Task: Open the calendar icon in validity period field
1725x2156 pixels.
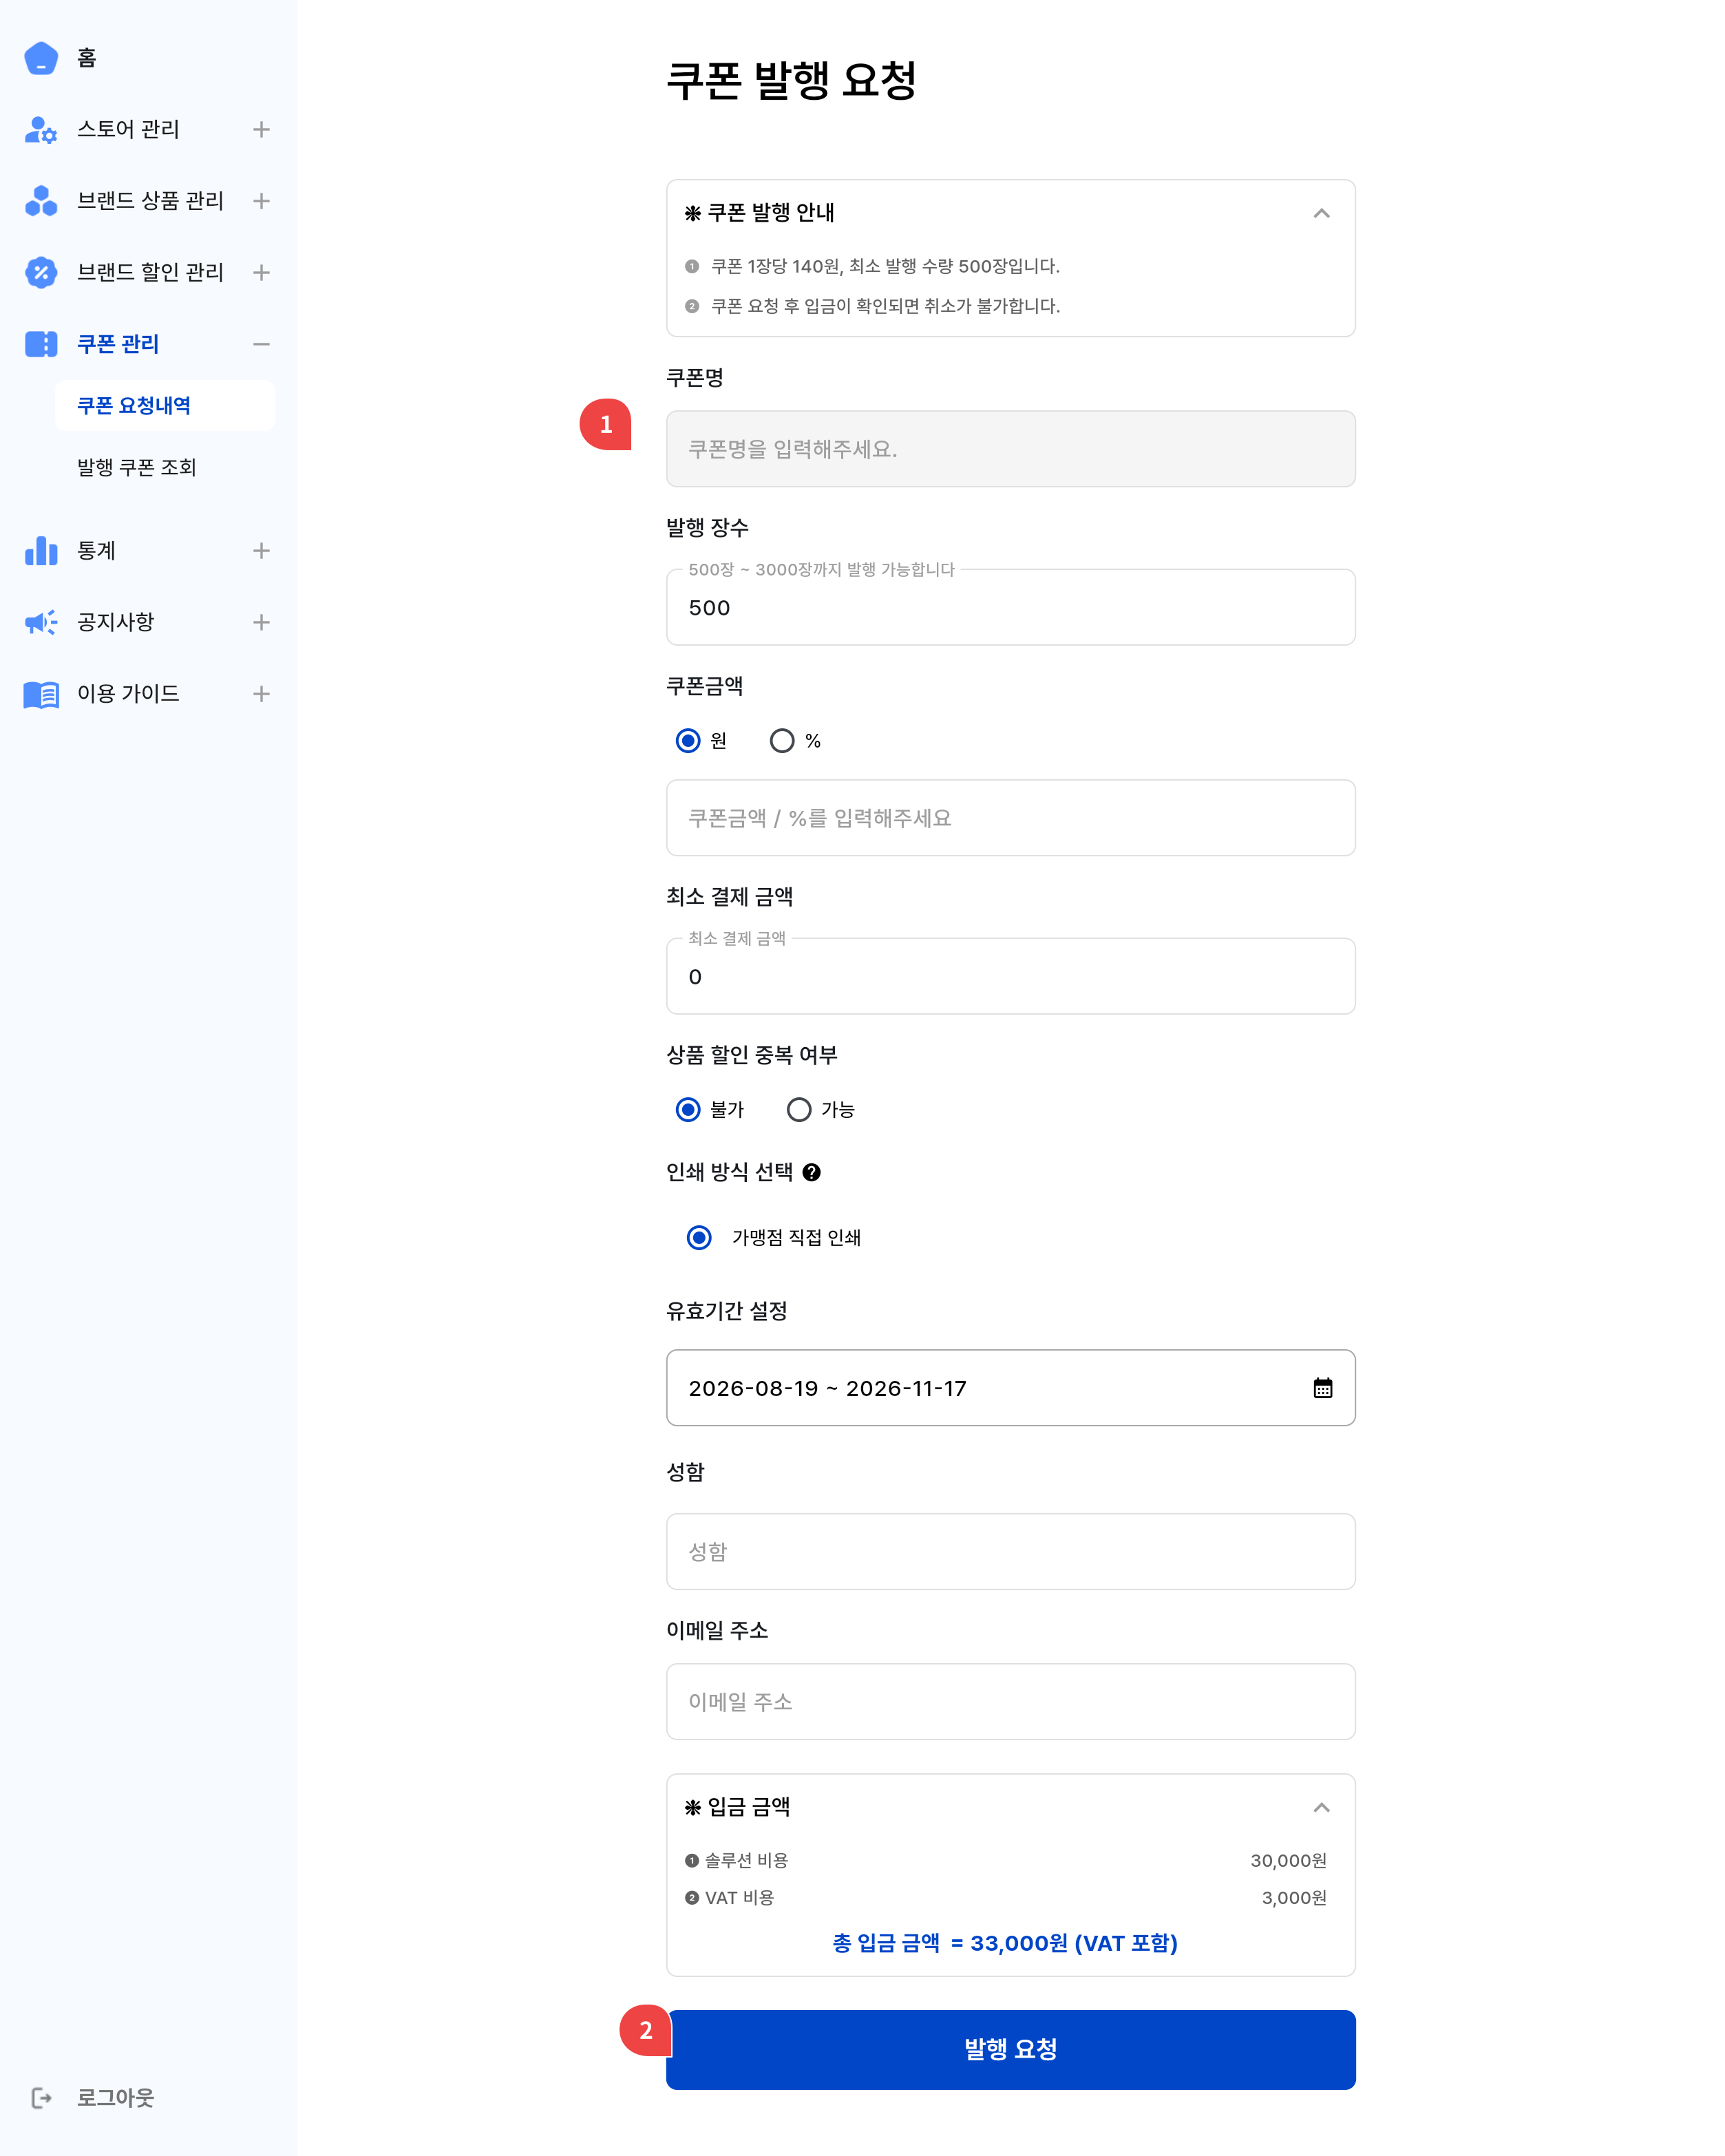Action: coord(1322,1388)
